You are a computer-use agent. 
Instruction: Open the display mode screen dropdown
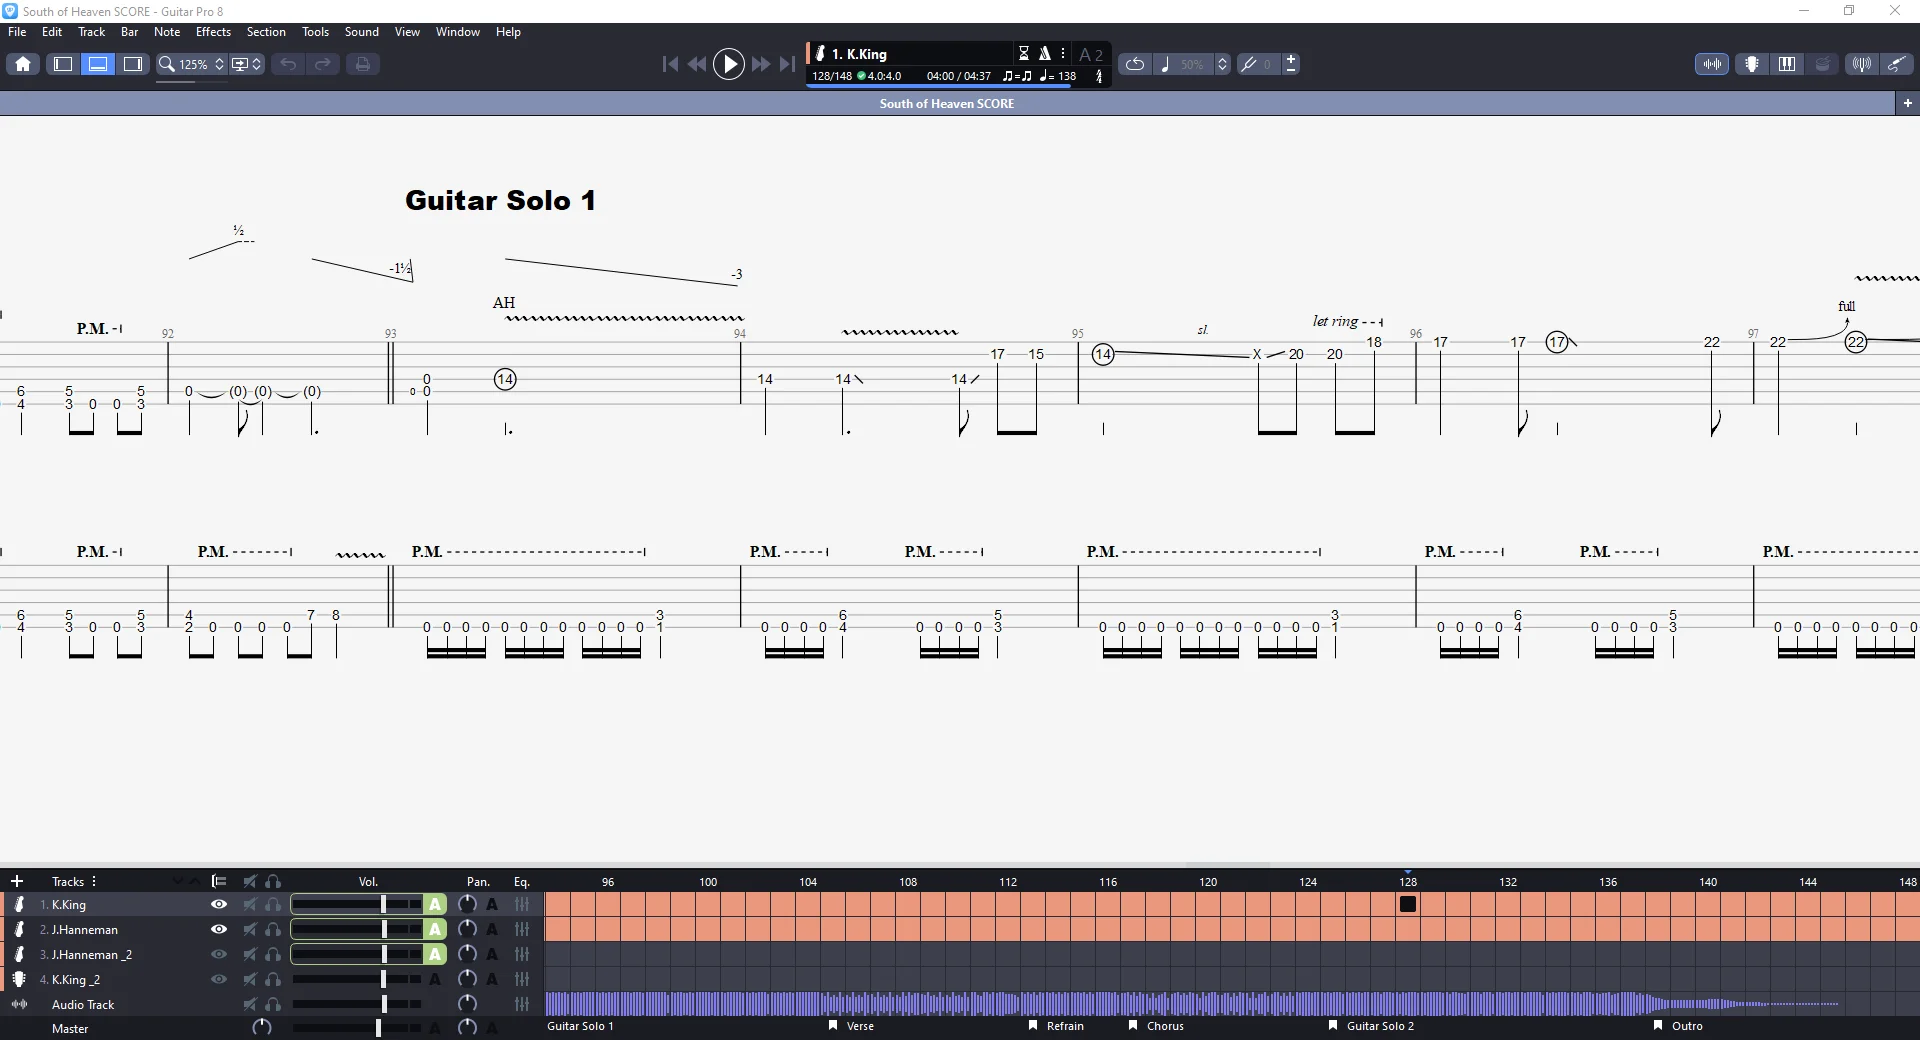click(x=246, y=64)
